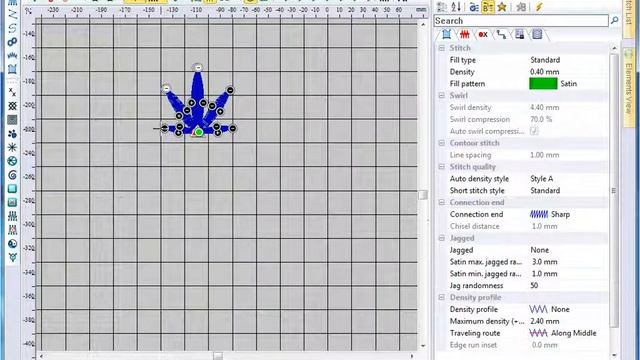Click the canvas scroll-up arrow
The width and height of the screenshot is (640, 360).
click(x=423, y=24)
